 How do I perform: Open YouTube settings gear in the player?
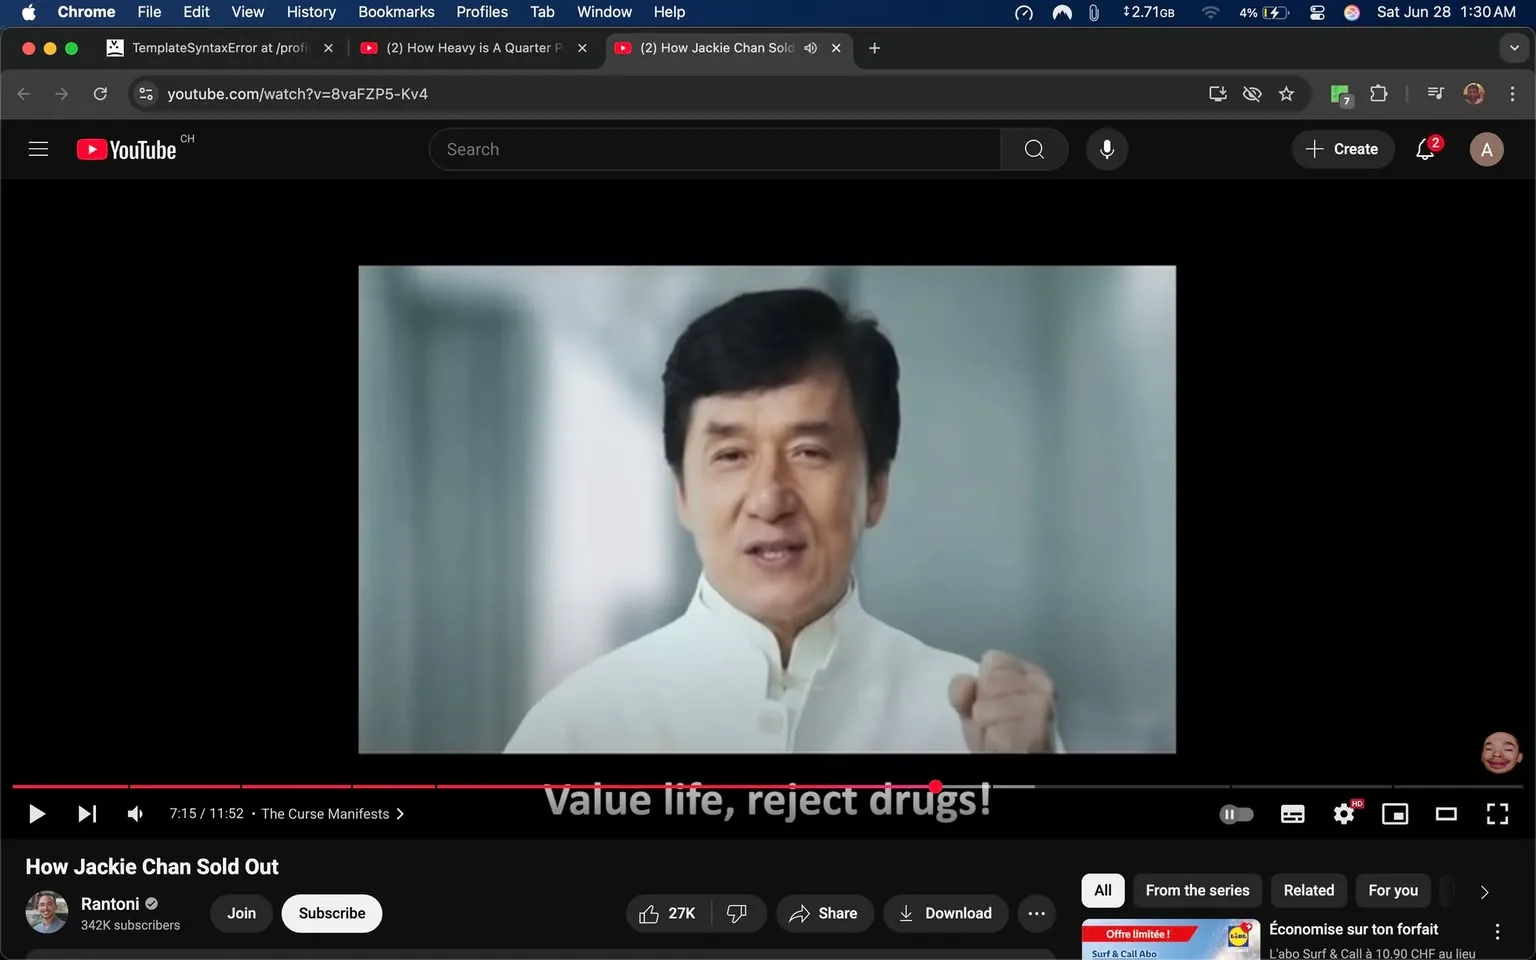coord(1343,813)
